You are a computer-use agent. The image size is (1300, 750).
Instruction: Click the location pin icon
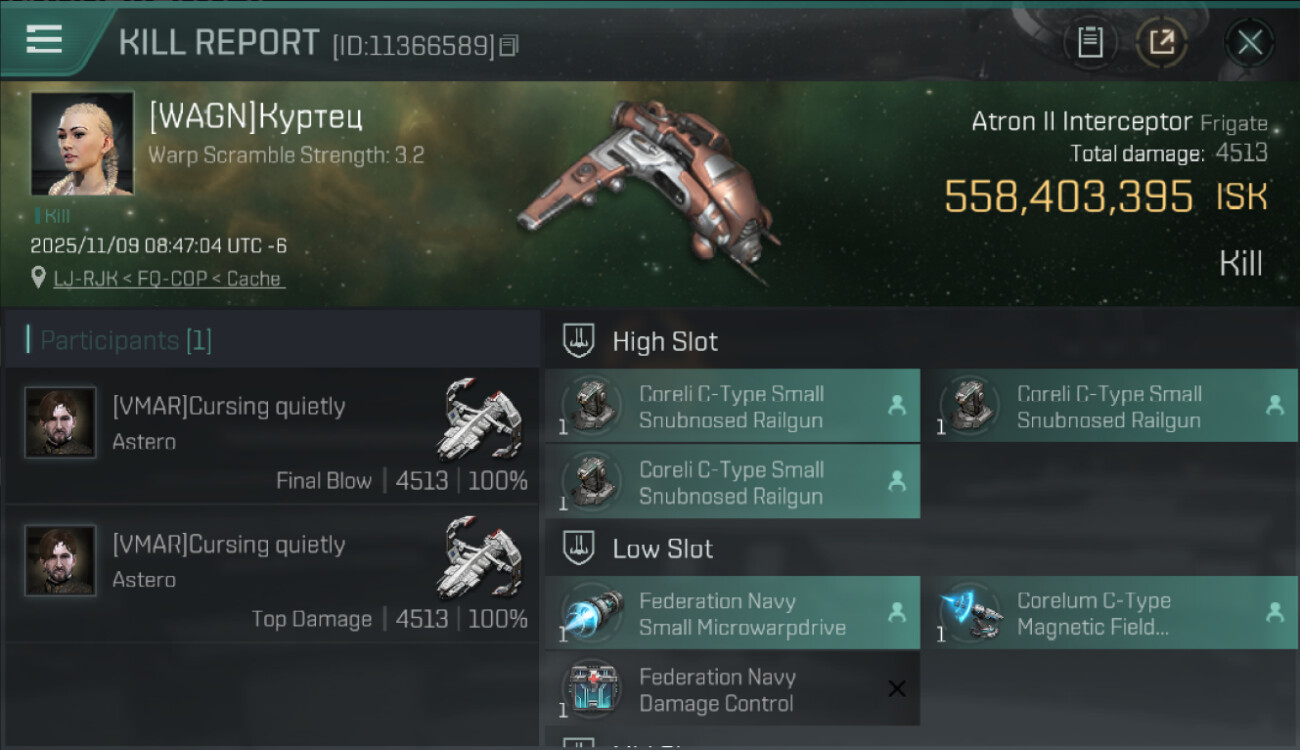click(39, 279)
